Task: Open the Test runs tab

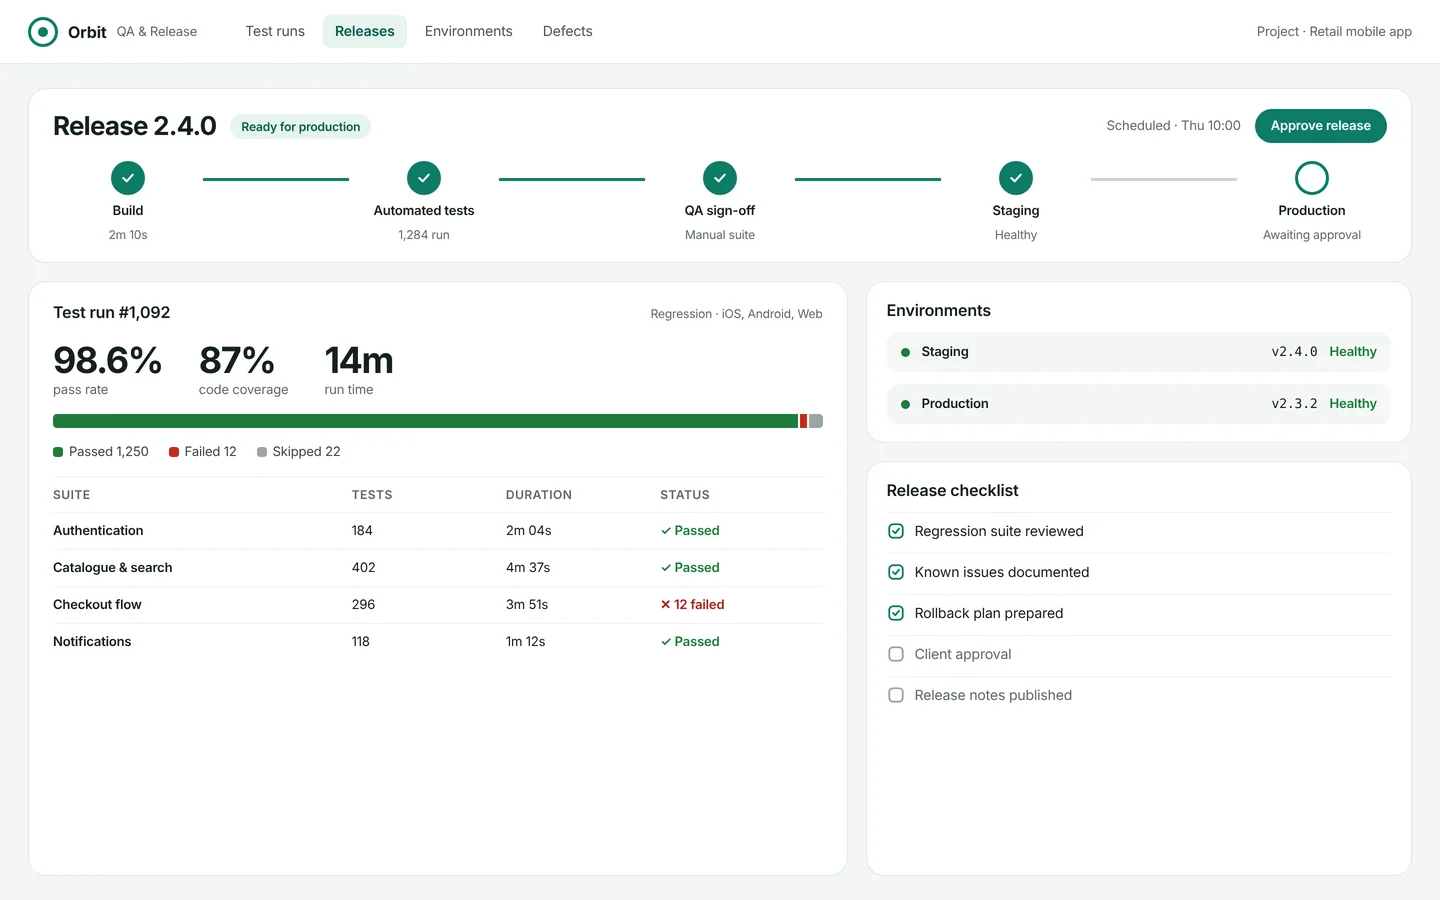Action: (275, 31)
